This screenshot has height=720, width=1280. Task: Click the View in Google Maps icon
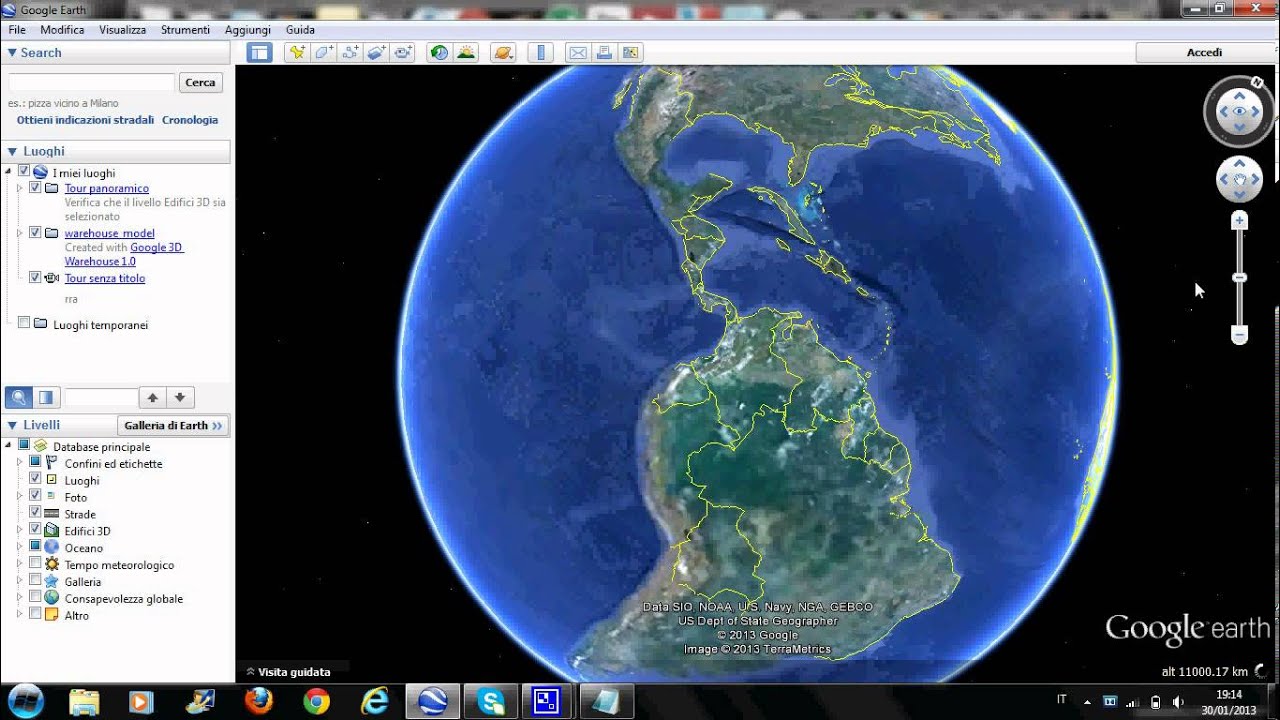coord(631,53)
